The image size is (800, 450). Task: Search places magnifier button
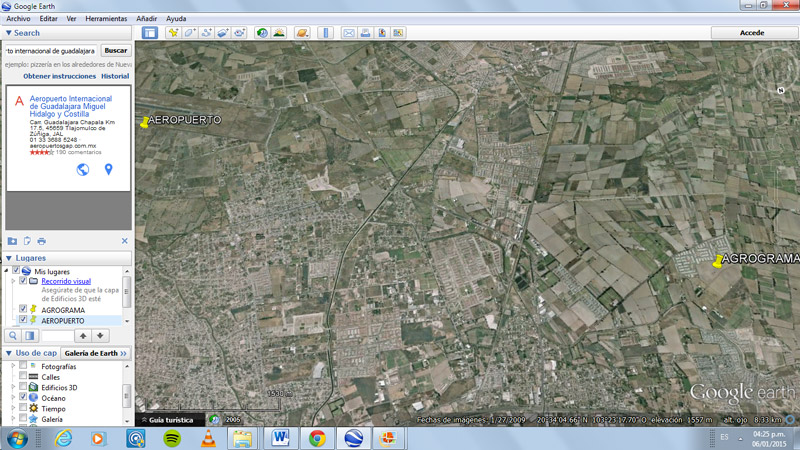tap(13, 336)
